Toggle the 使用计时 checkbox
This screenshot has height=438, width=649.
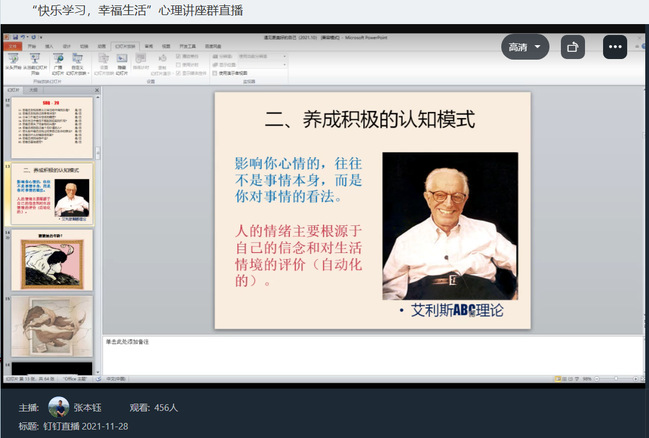pos(179,65)
